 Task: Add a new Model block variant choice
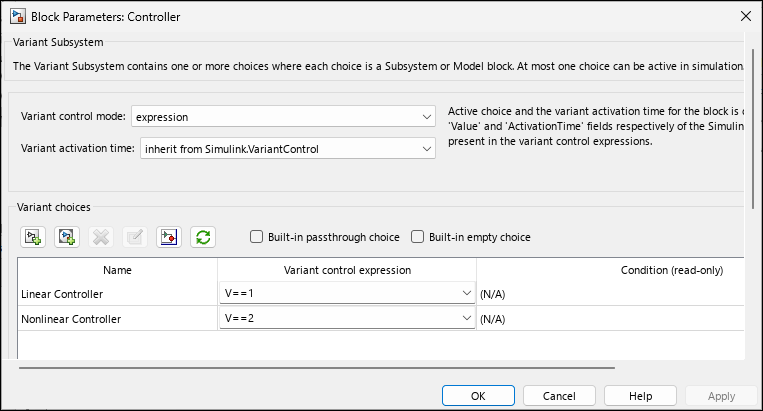67,237
